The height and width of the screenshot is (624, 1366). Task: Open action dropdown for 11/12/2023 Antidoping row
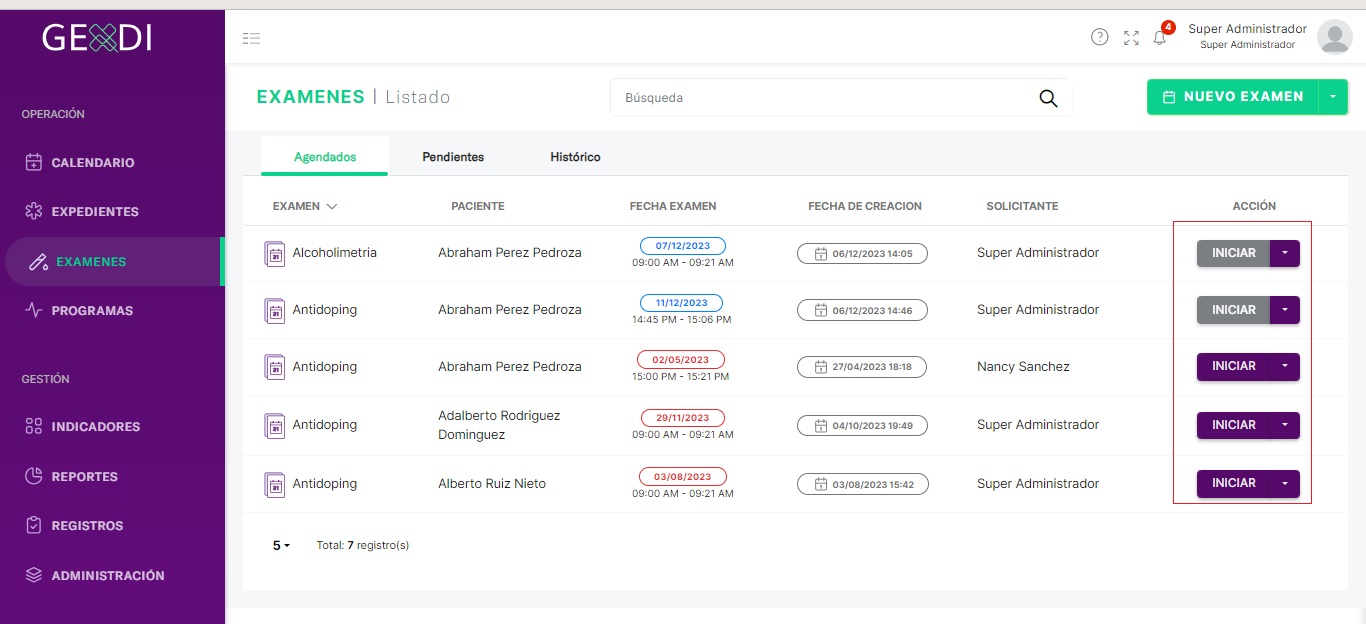[x=1285, y=310]
